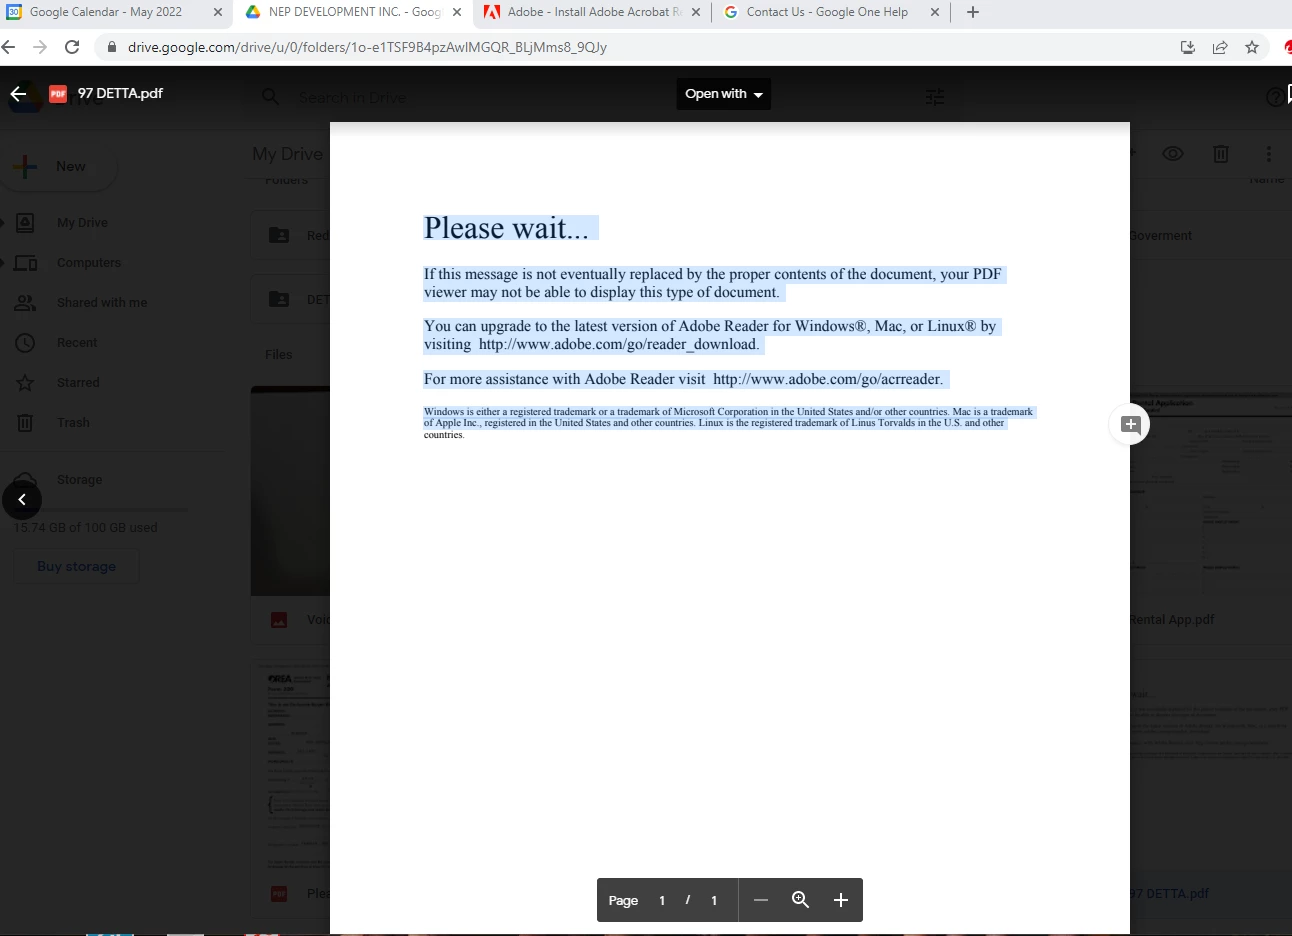Click the Search in Drive field
Screen dimensions: 1292x936
(353, 97)
